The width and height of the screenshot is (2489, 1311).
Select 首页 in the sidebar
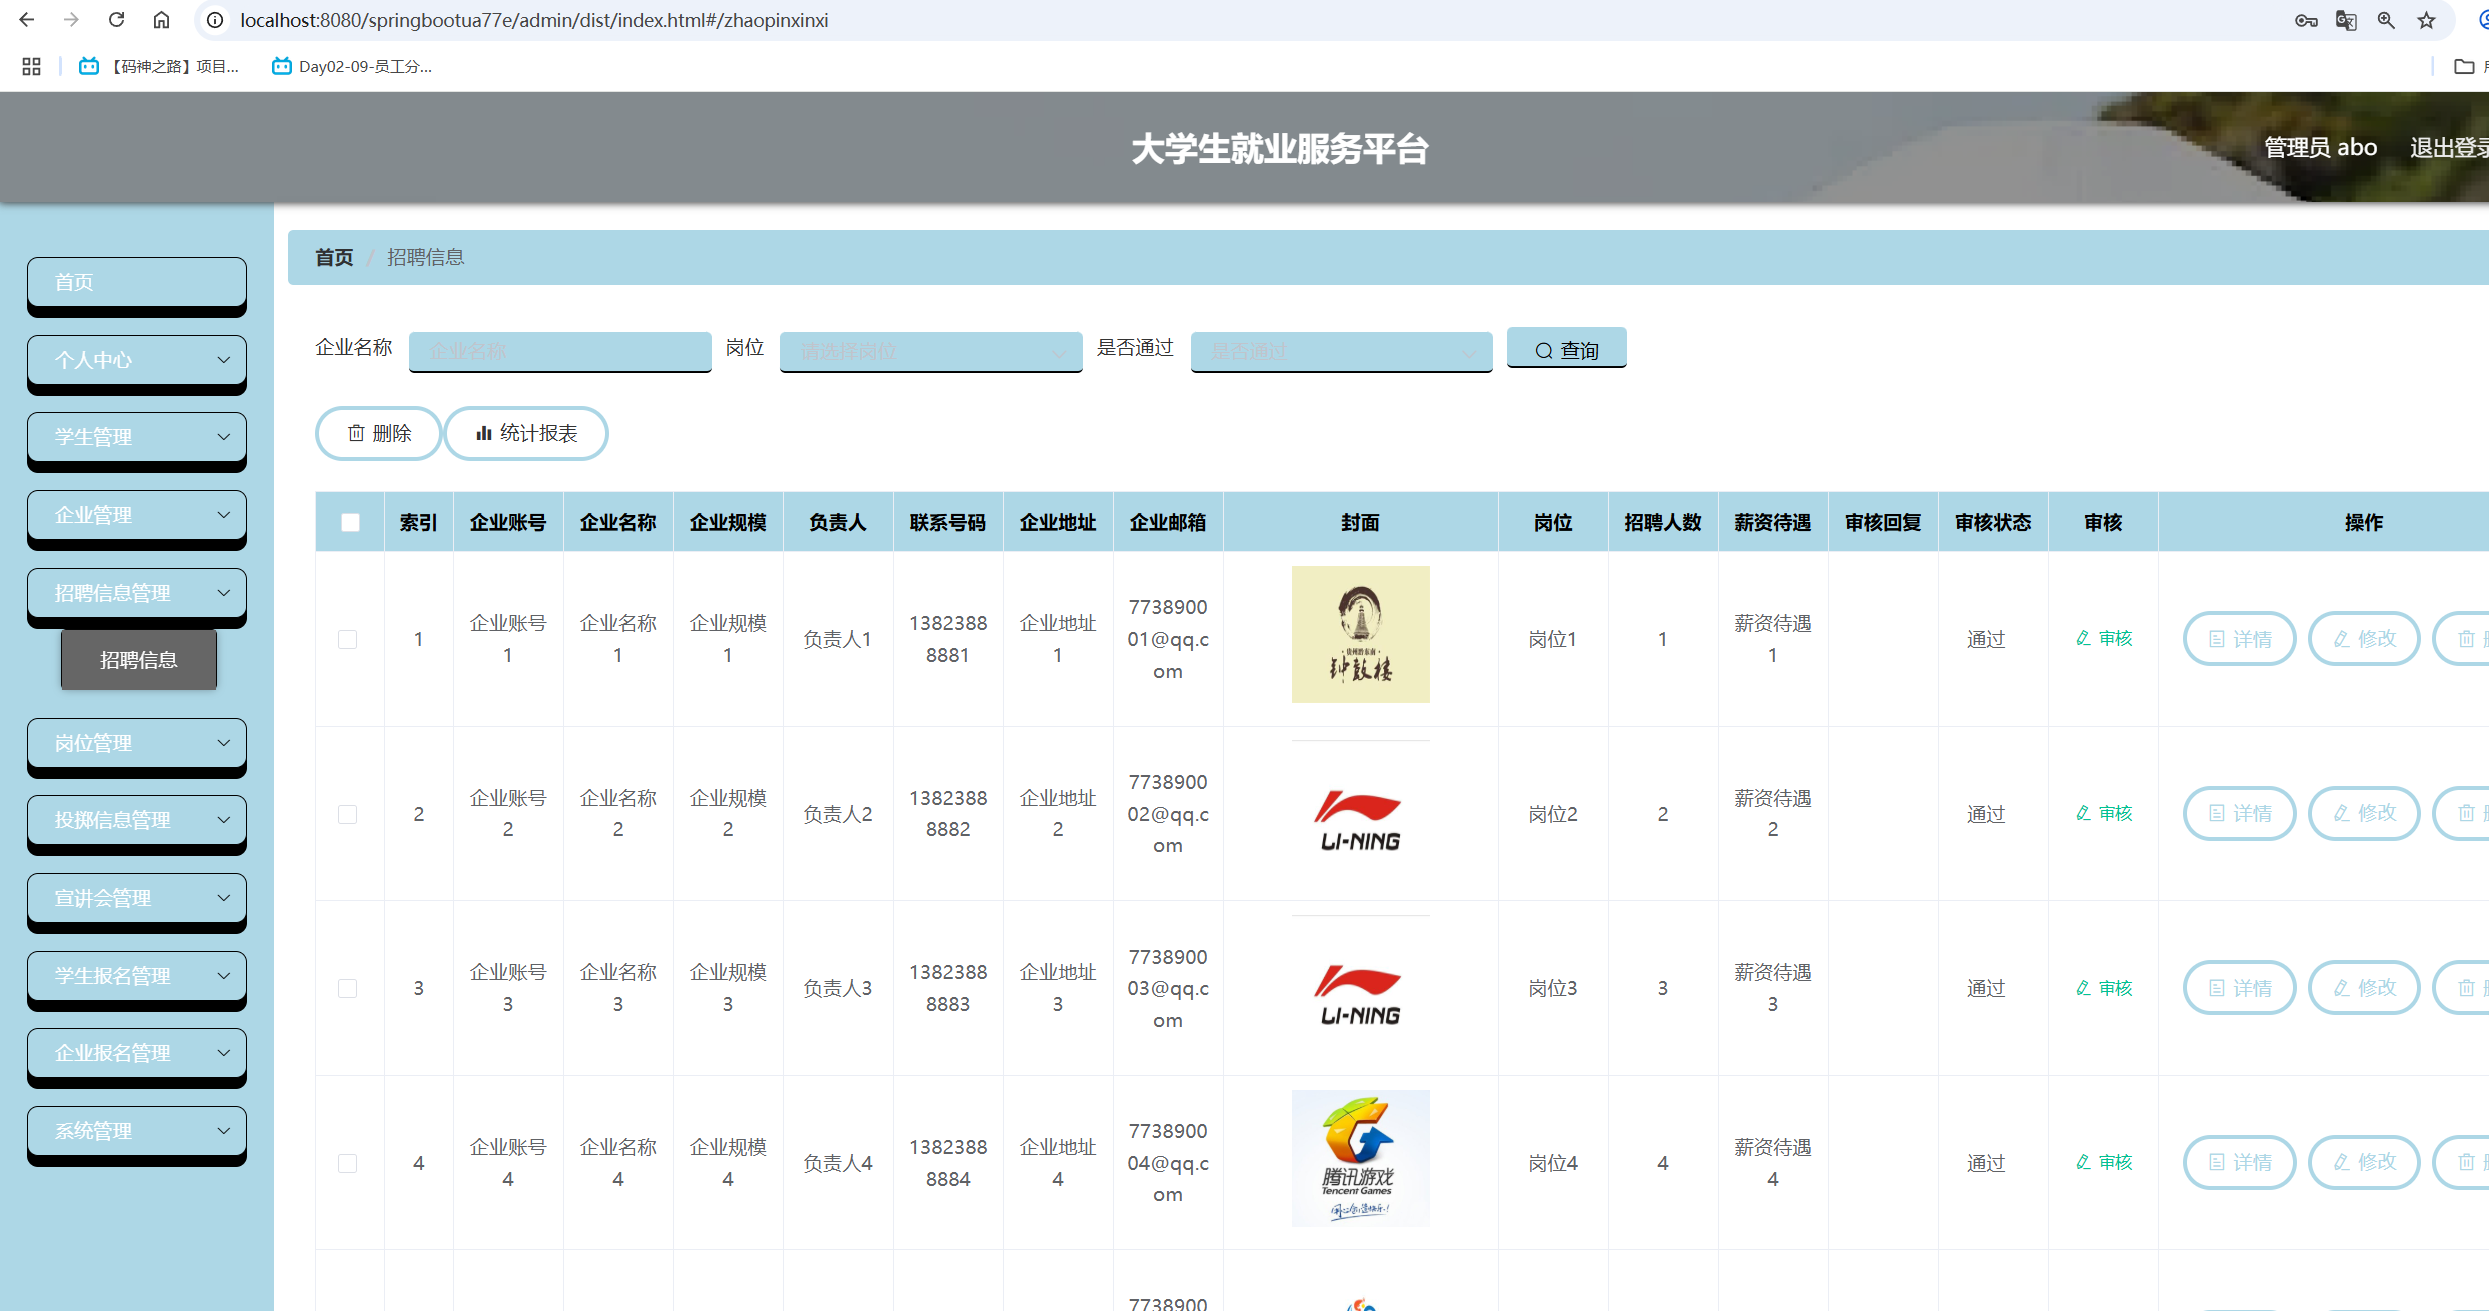137,282
